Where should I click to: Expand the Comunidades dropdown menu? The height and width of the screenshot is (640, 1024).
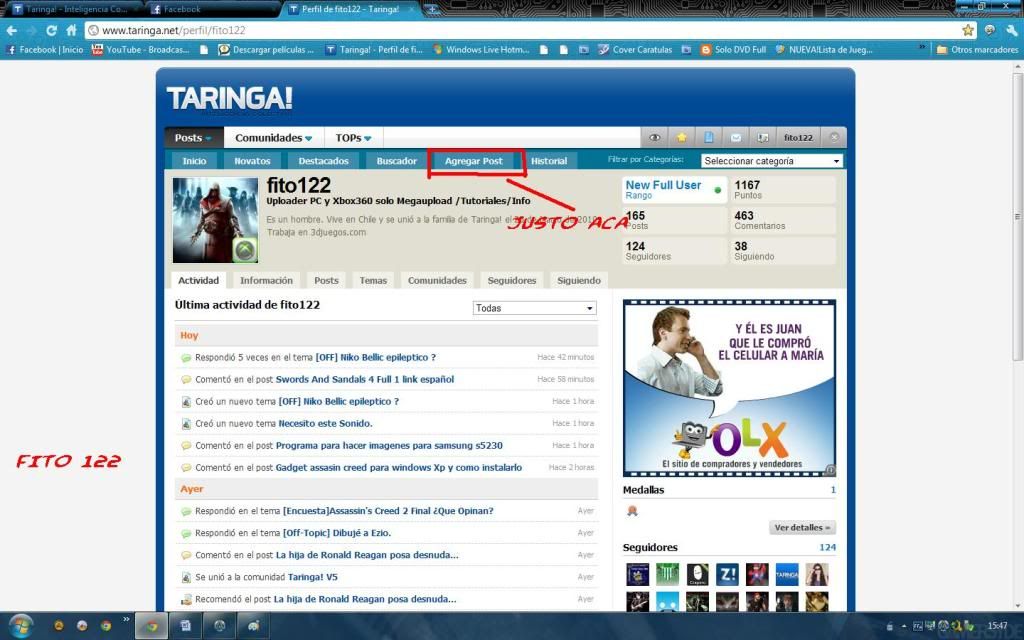[x=274, y=138]
